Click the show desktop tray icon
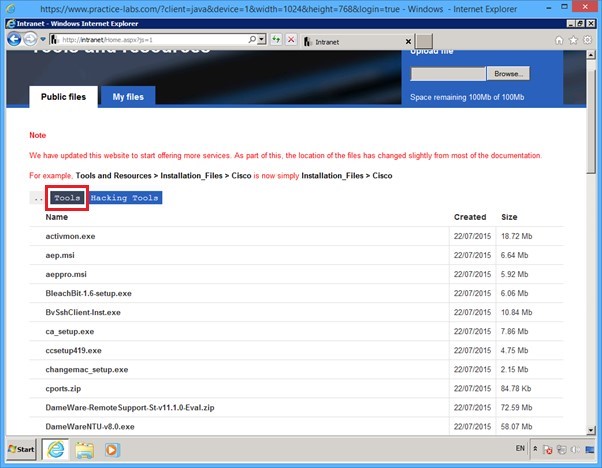602x468 pixels. pyautogui.click(x=590, y=450)
